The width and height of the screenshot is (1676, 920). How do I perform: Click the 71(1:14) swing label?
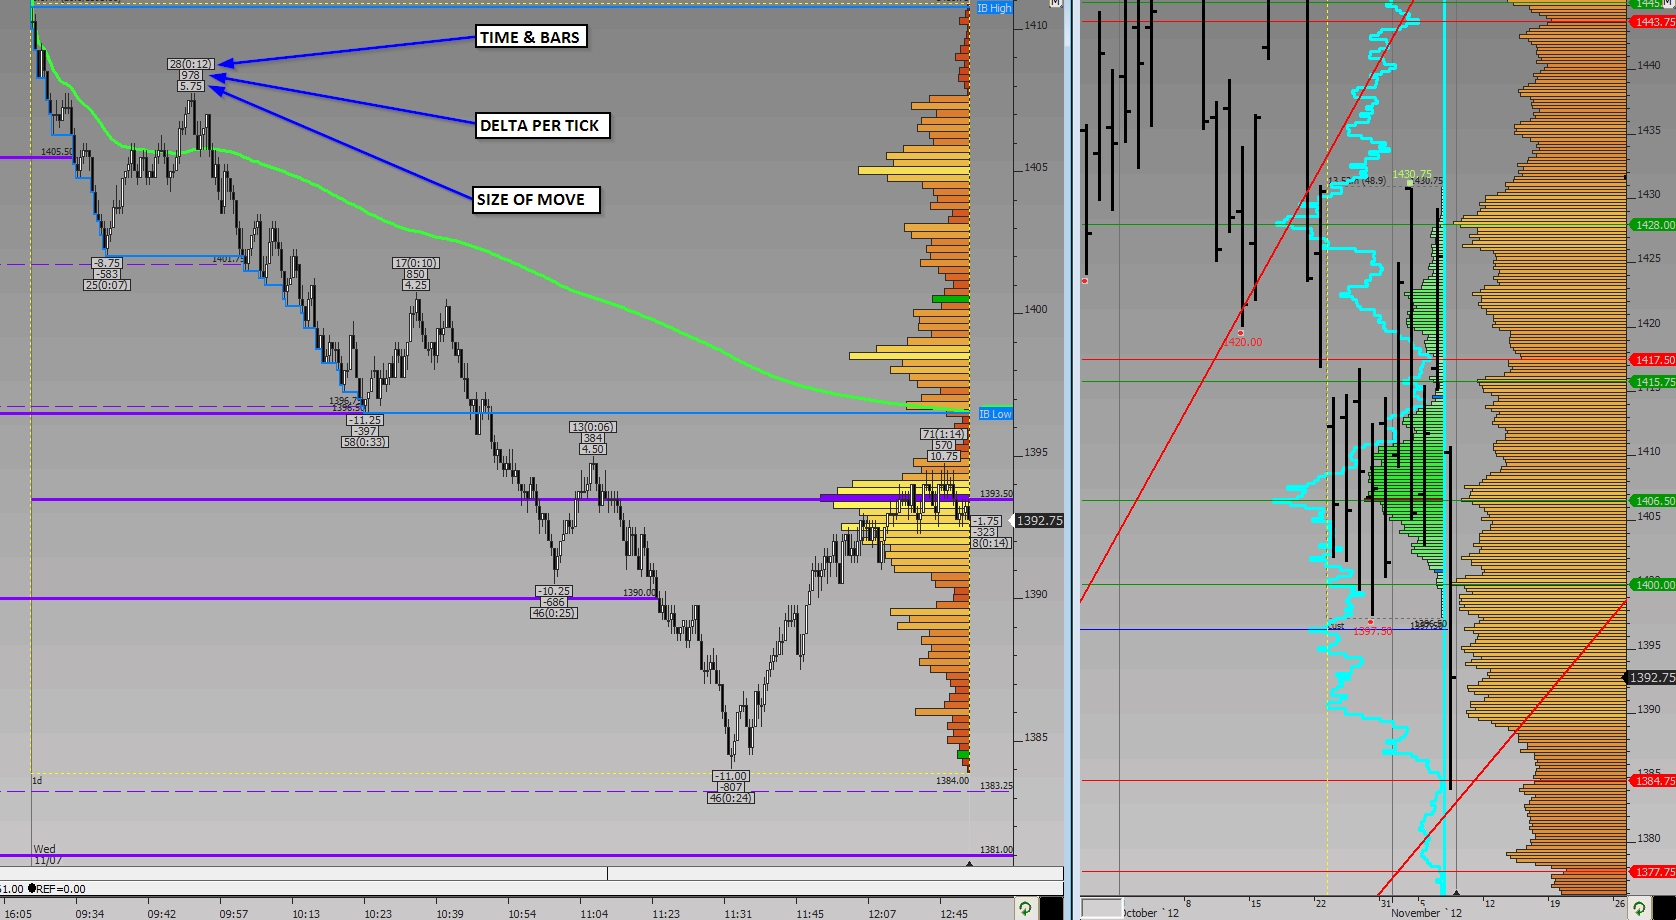click(x=943, y=434)
